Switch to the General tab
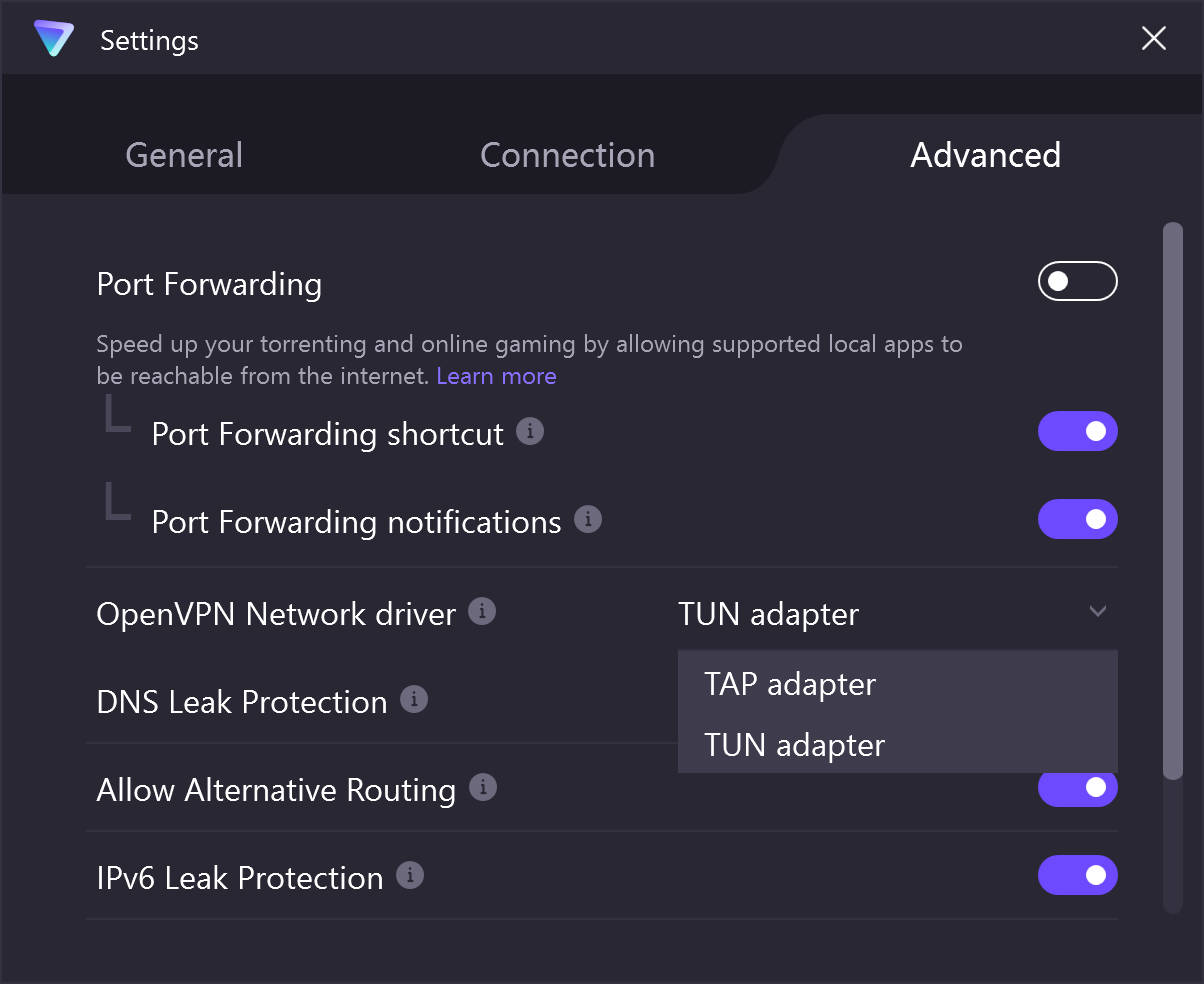 click(184, 155)
